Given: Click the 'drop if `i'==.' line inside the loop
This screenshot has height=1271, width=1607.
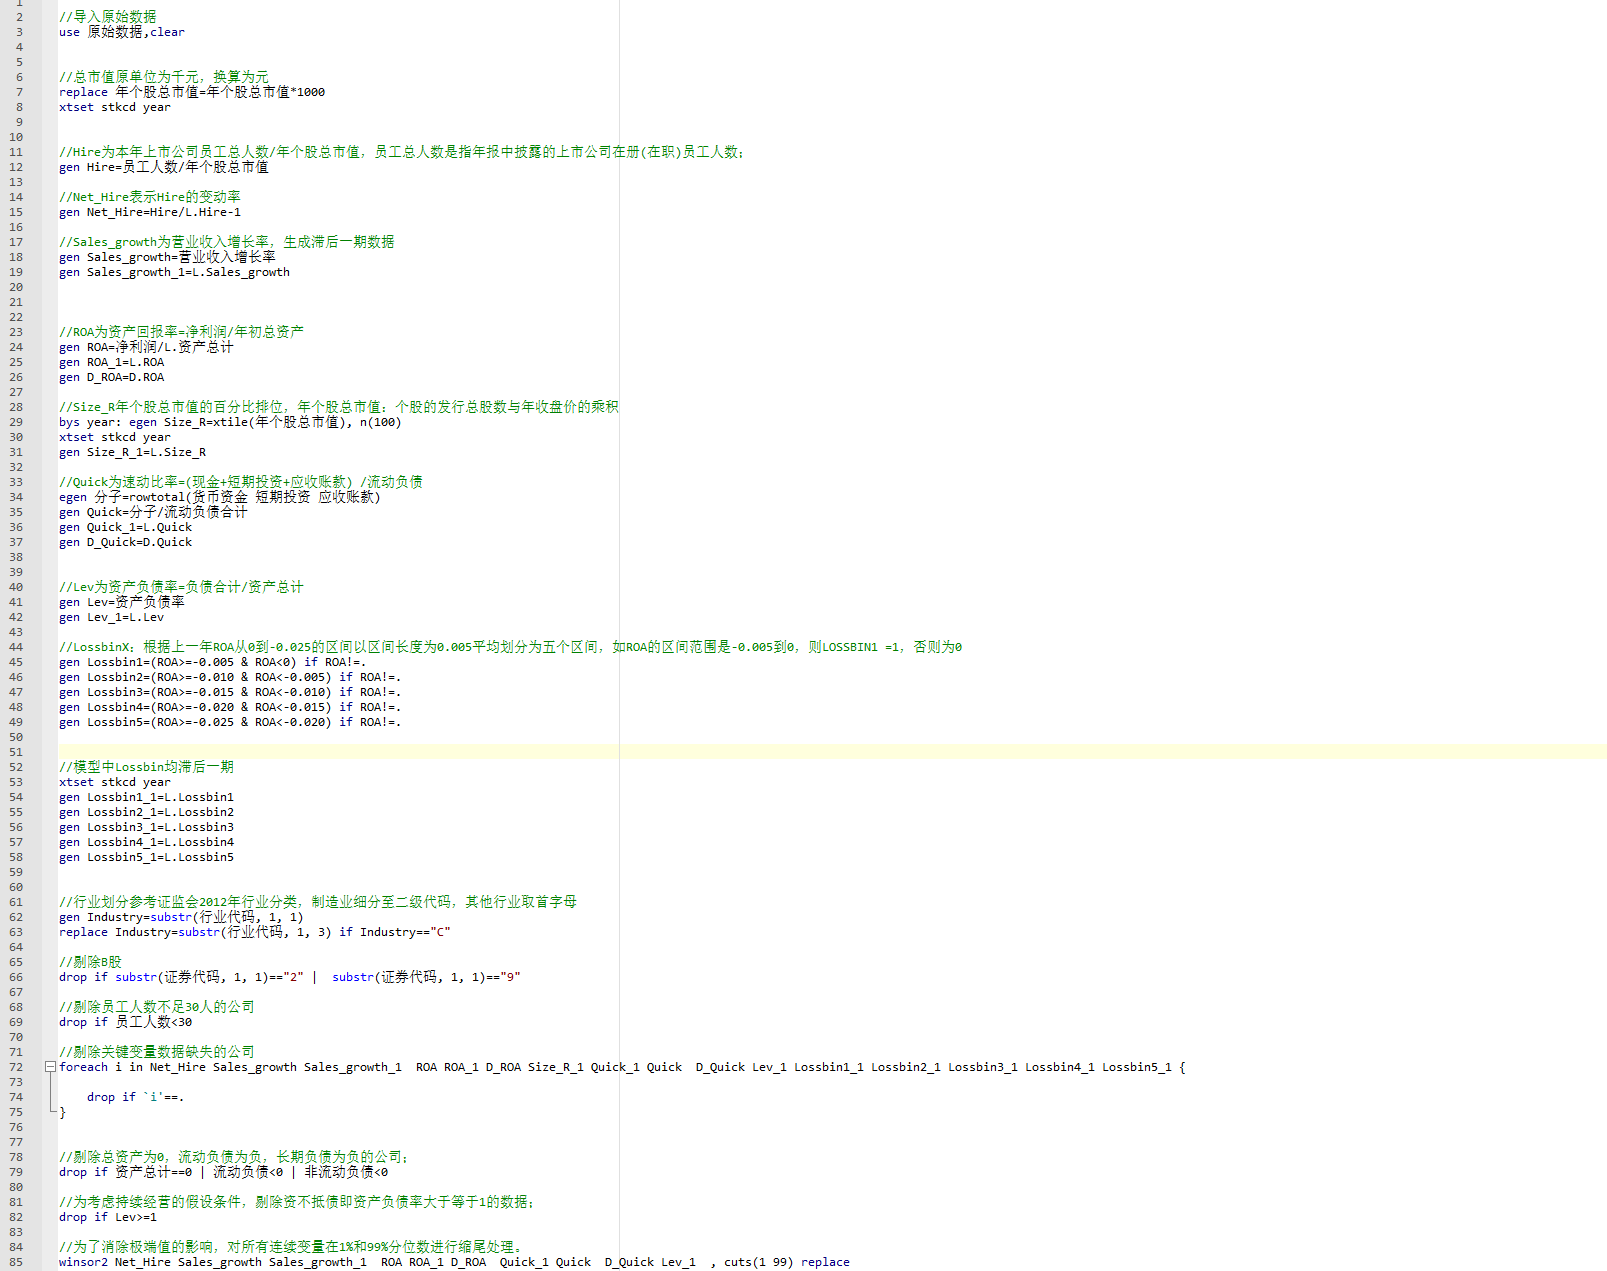Looking at the screenshot, I should pyautogui.click(x=135, y=1097).
